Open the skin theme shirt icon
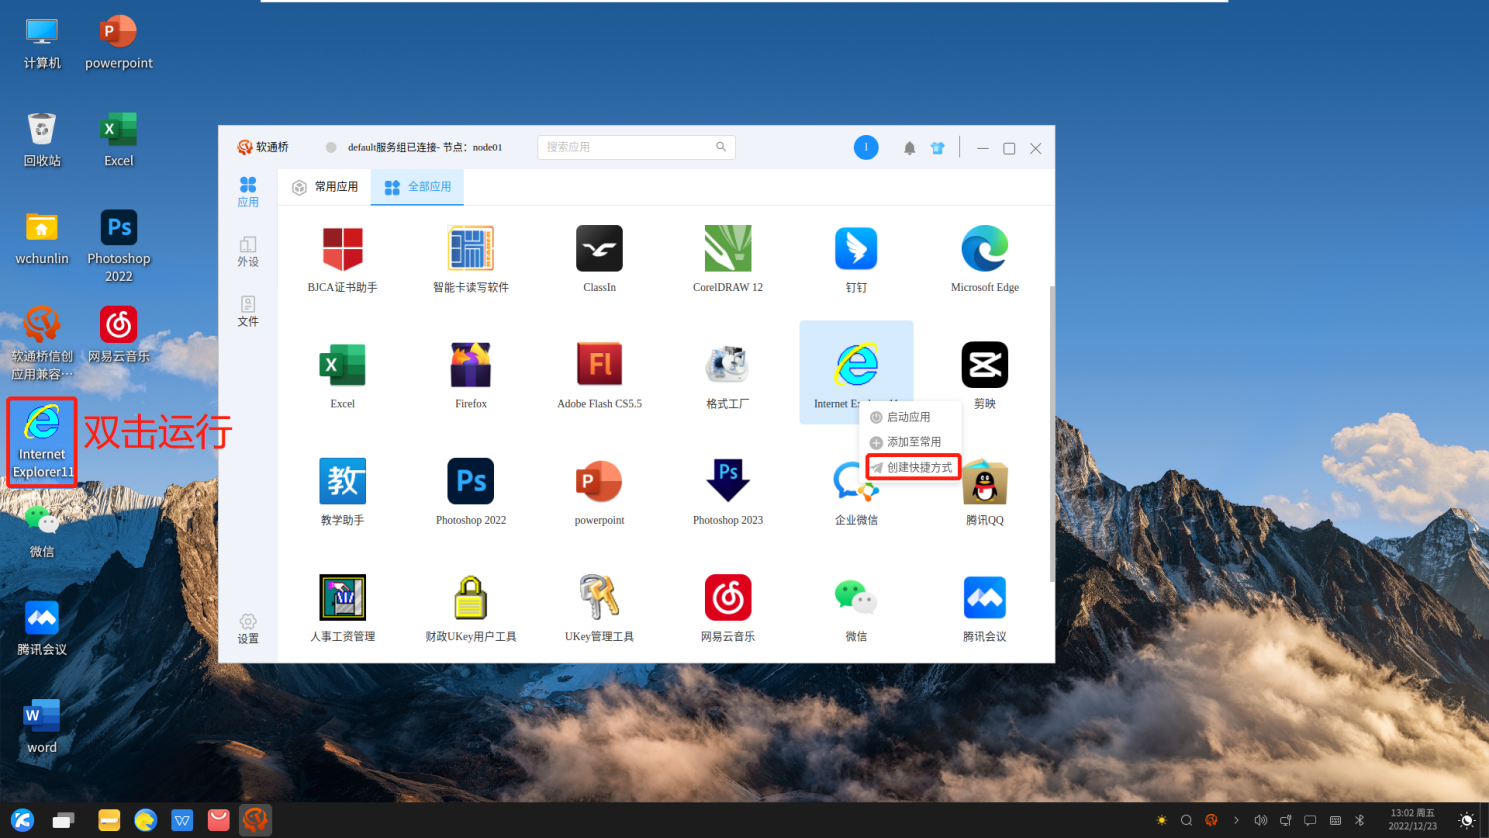Image resolution: width=1489 pixels, height=838 pixels. click(x=937, y=148)
